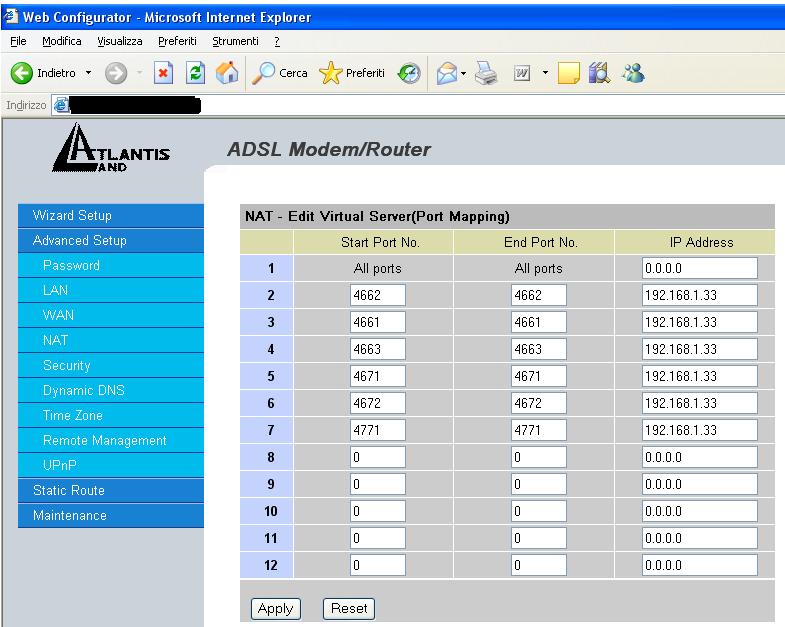
Task: Click the Indietro back arrow icon
Action: (22, 73)
